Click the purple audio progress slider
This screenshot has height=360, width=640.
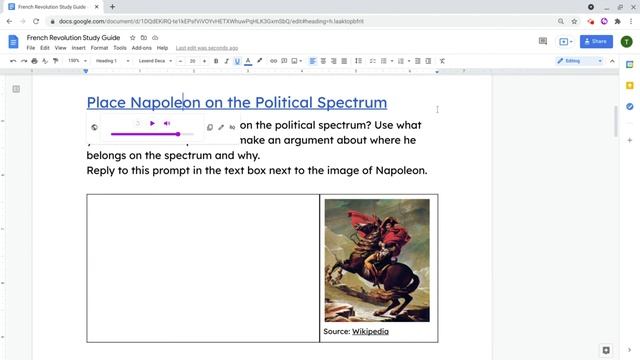(x=152, y=134)
